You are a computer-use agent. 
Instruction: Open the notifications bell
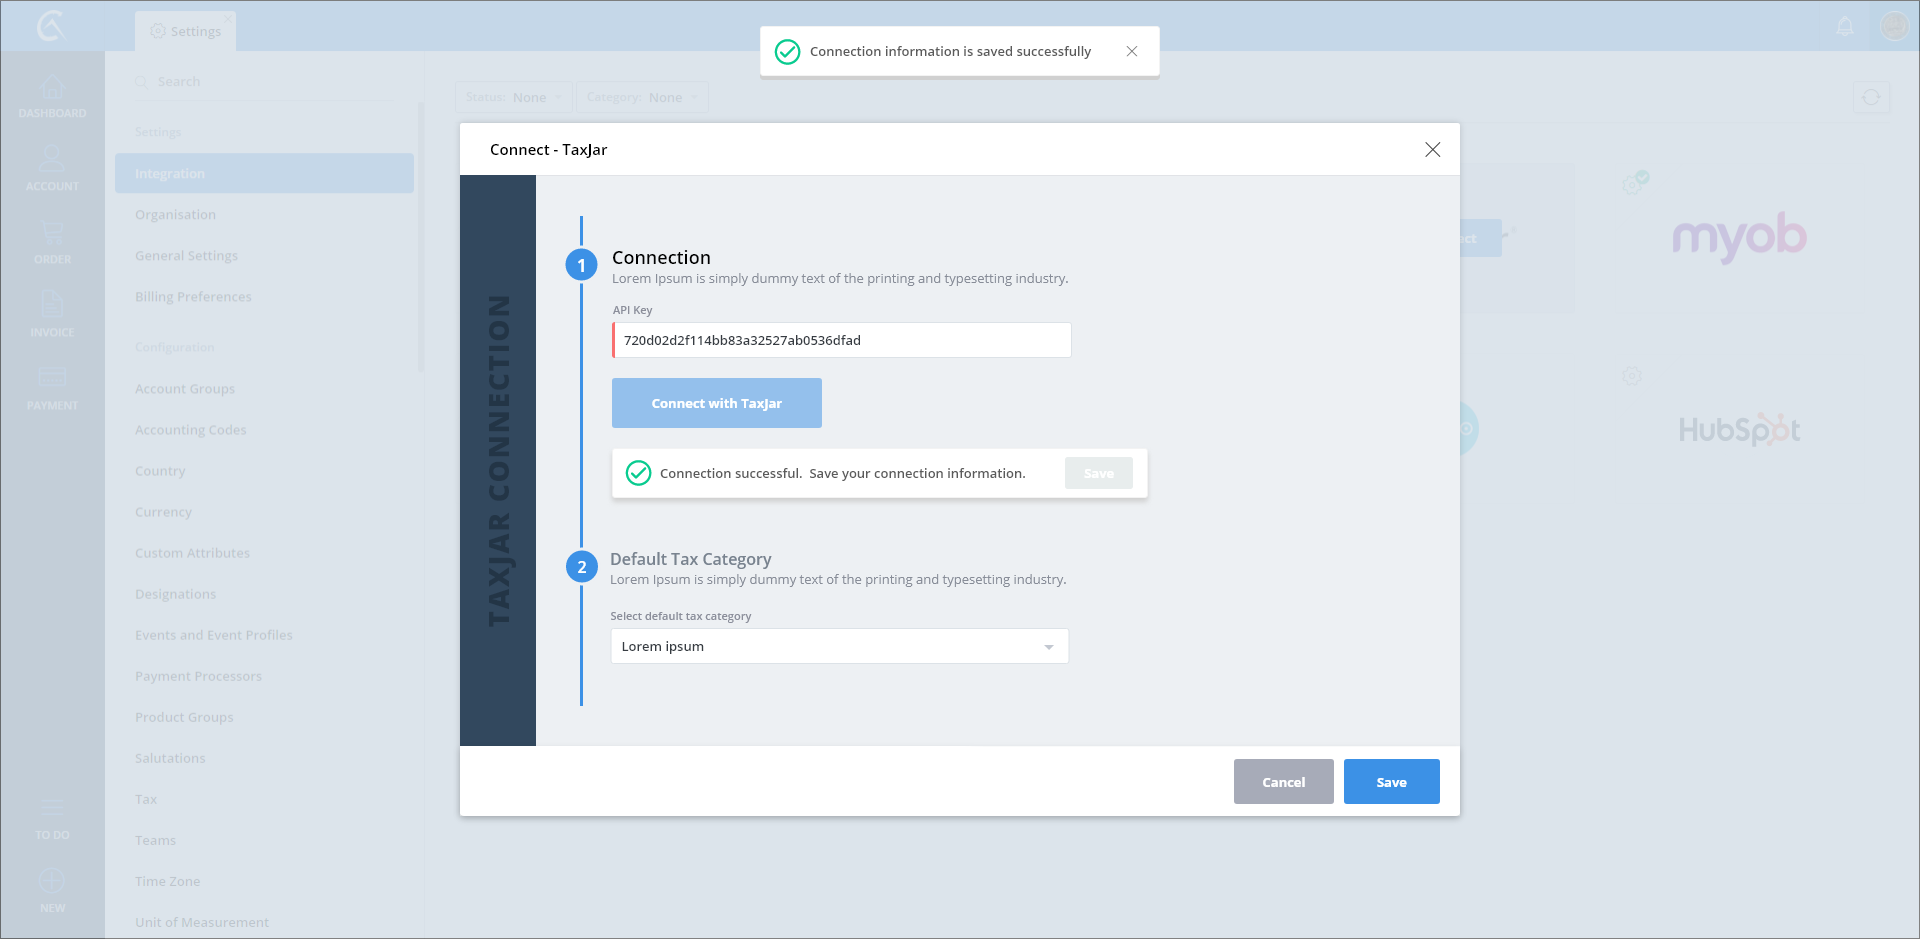click(x=1845, y=27)
